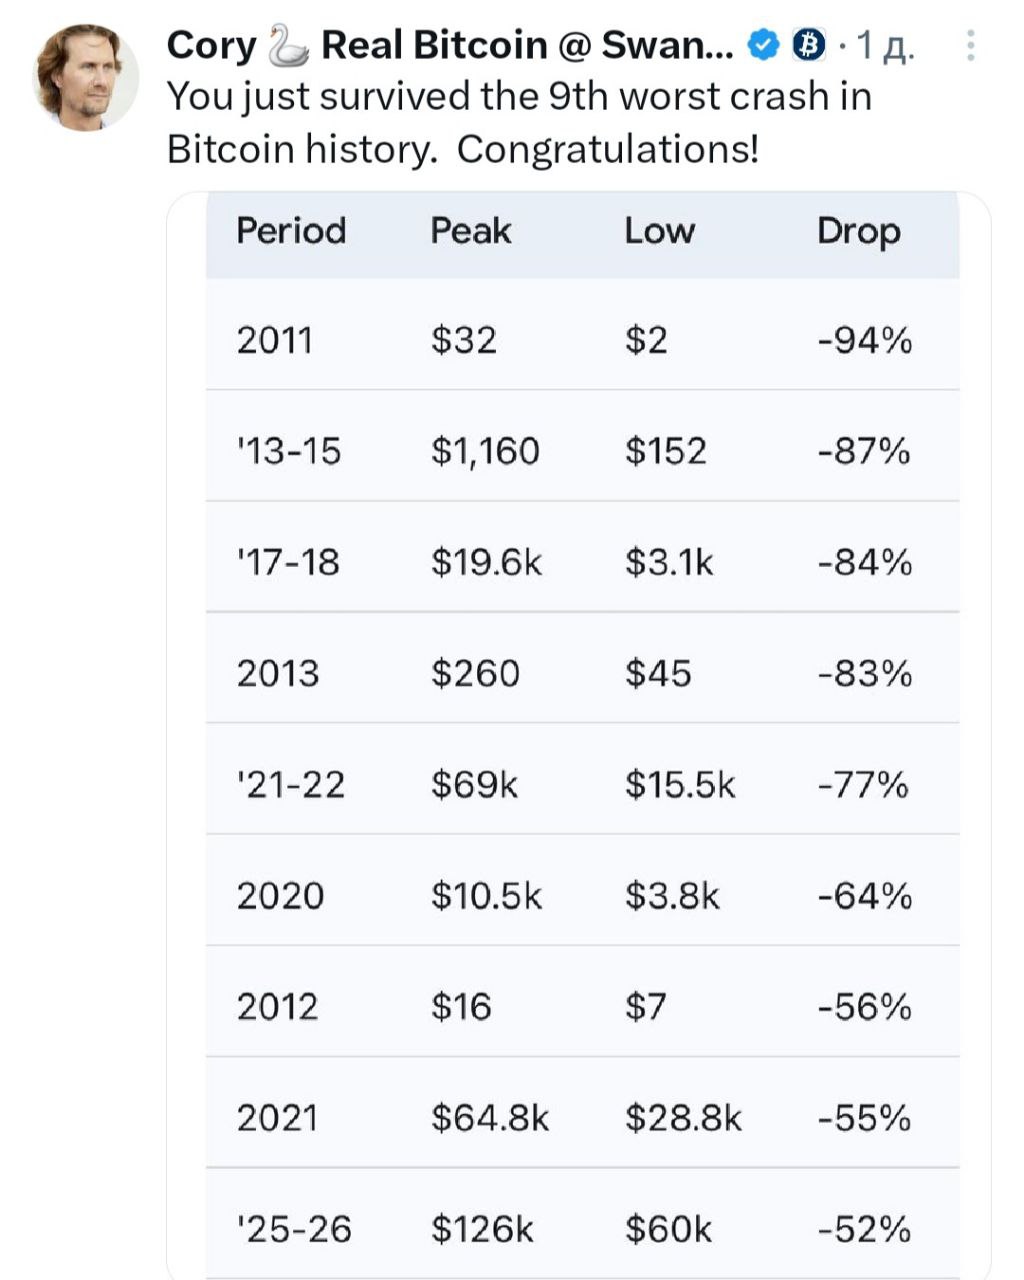Viewport: 1024px width, 1280px height.
Task: Click the $64.8k peak value
Action: [490, 1118]
